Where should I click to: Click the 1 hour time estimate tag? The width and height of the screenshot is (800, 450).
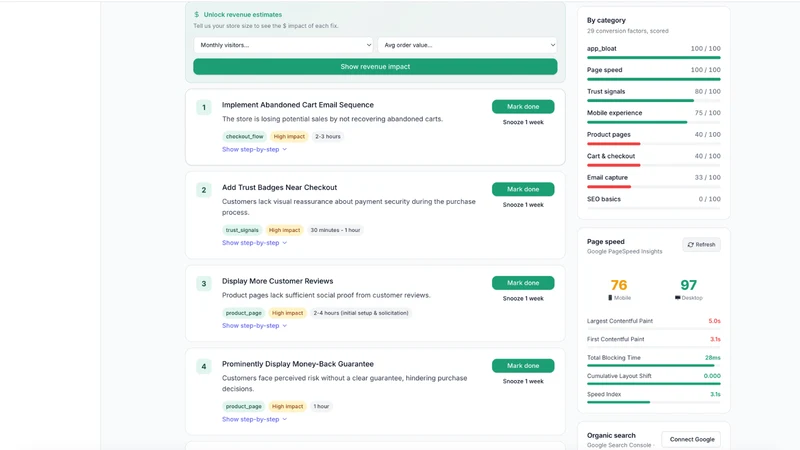[321, 407]
